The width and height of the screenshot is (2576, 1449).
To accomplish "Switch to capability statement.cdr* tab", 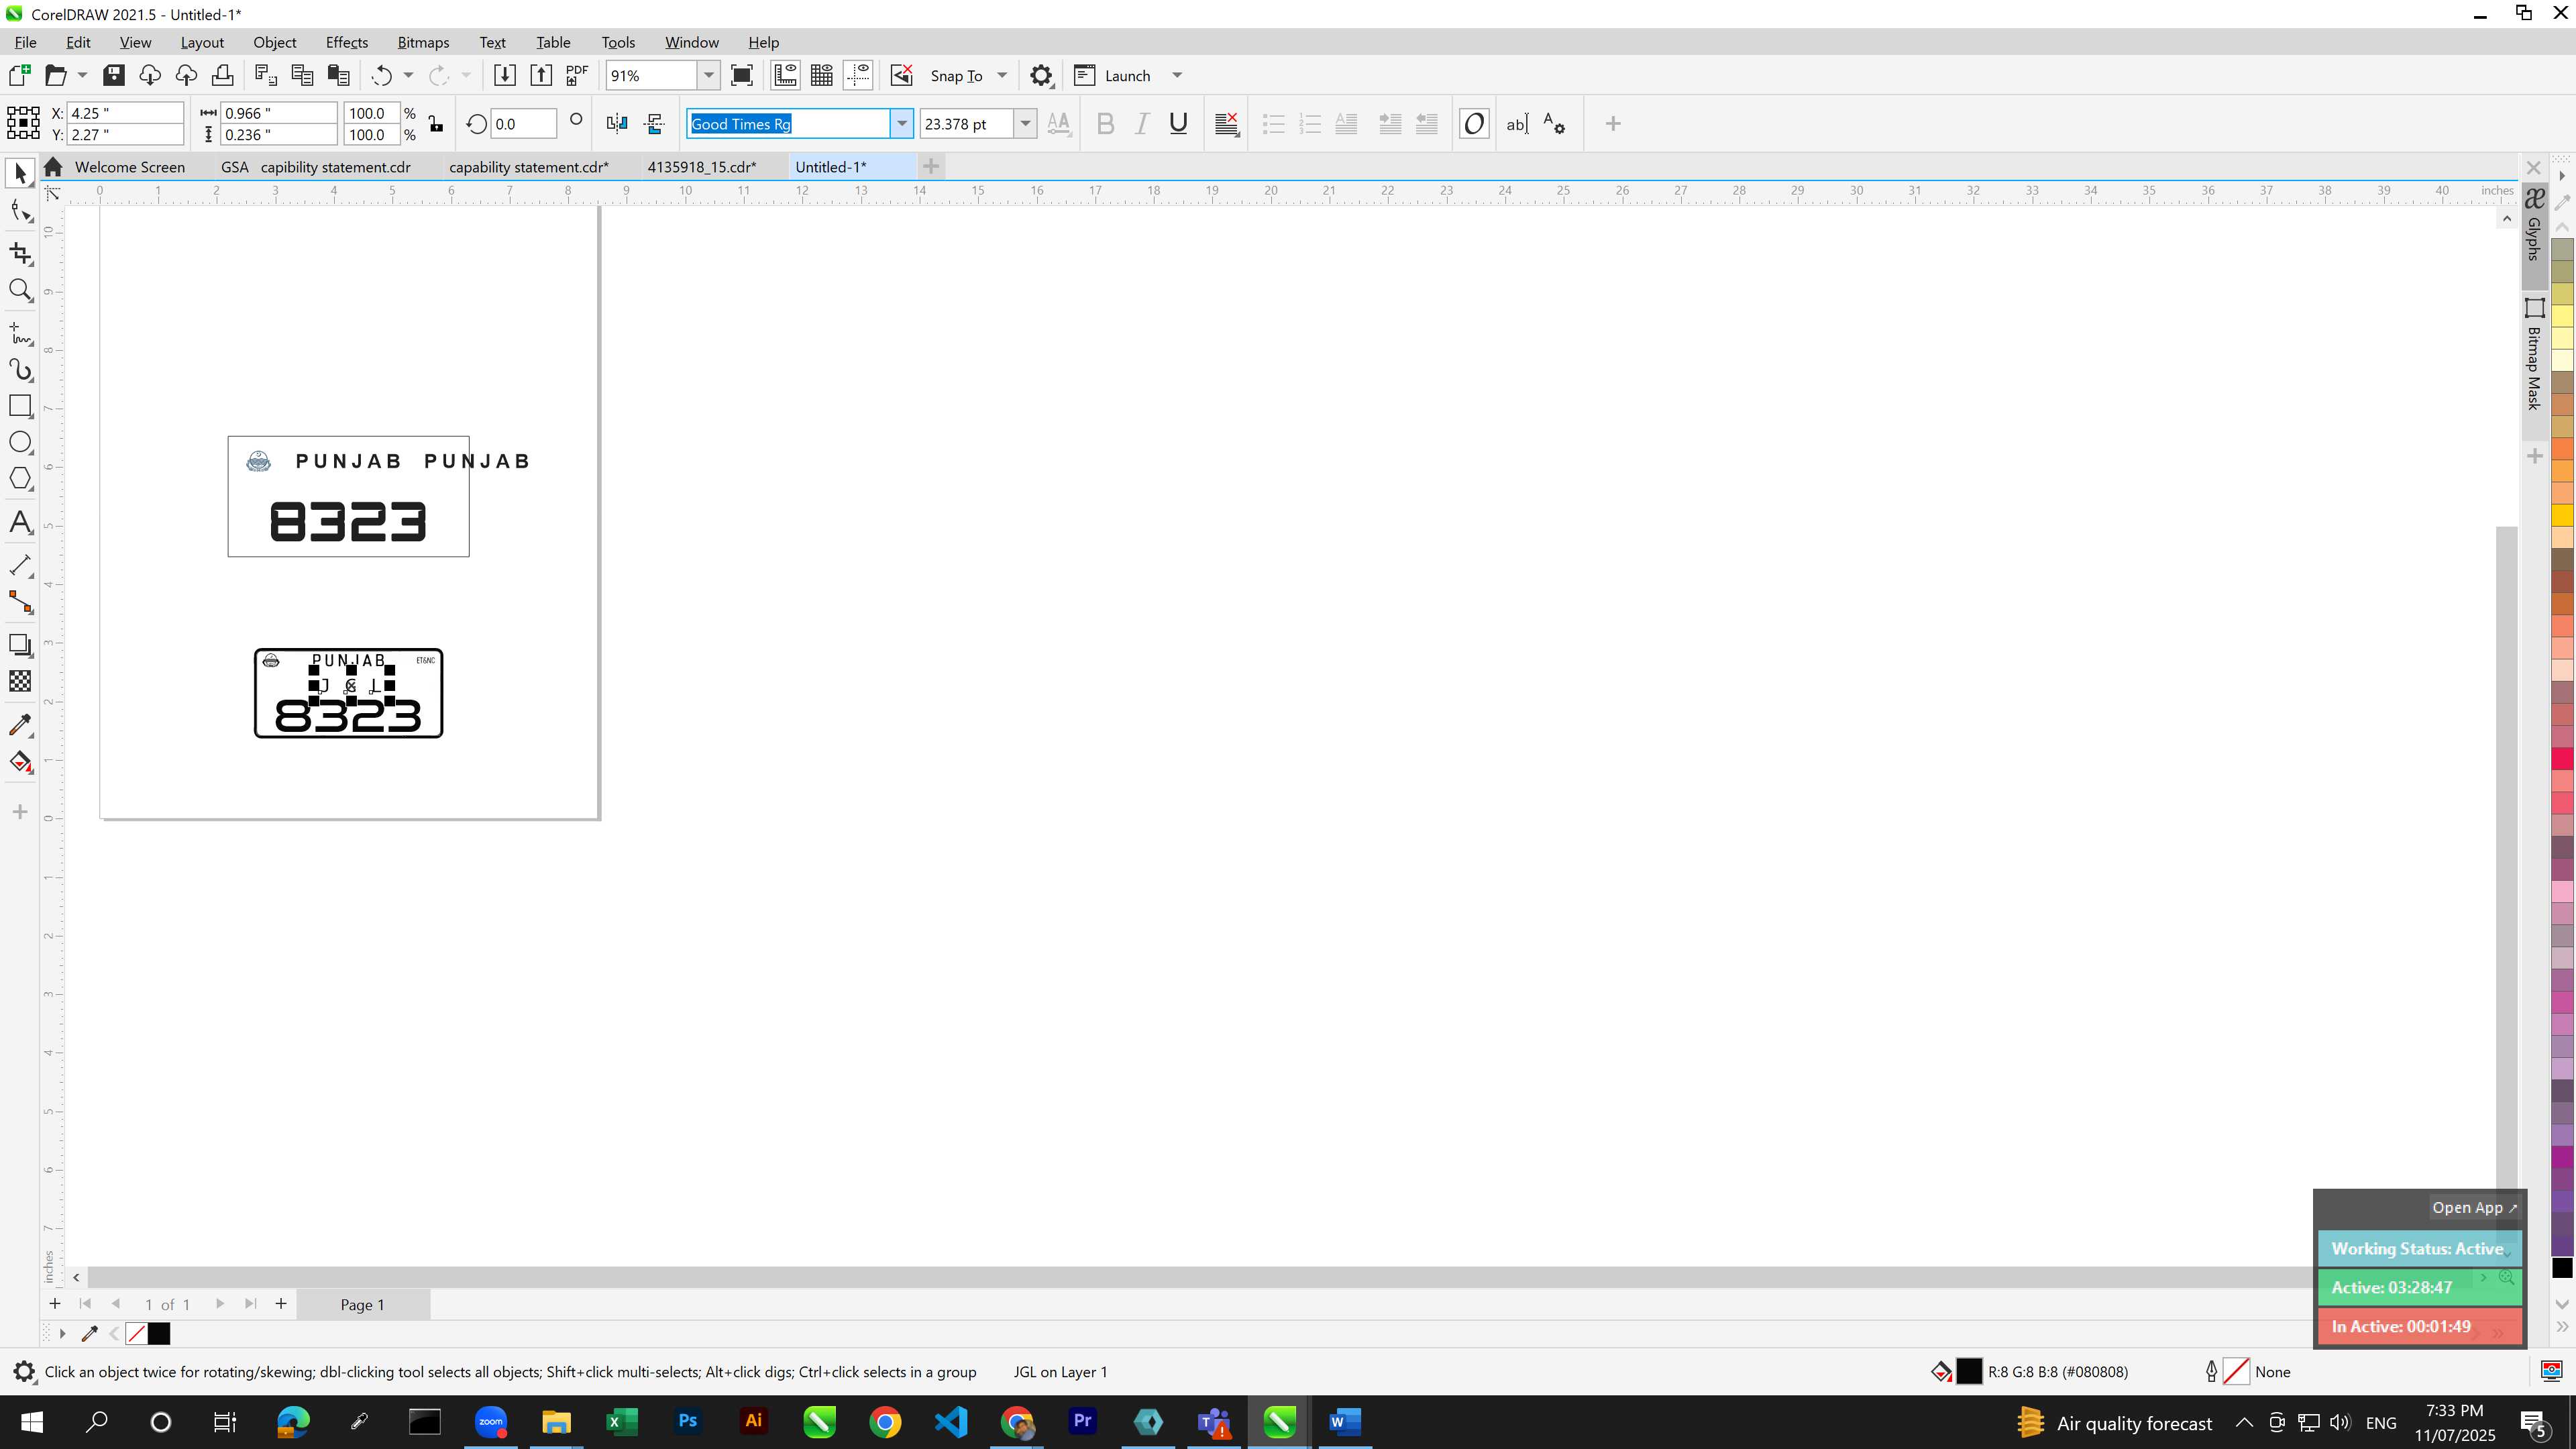I will coord(529,167).
